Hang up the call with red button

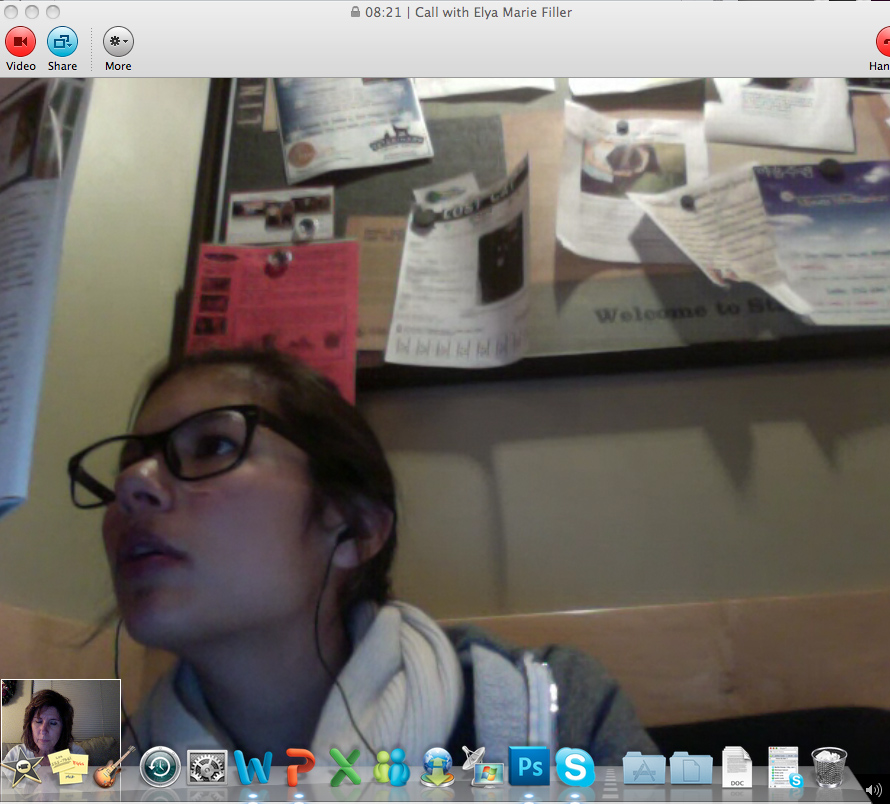coord(883,42)
